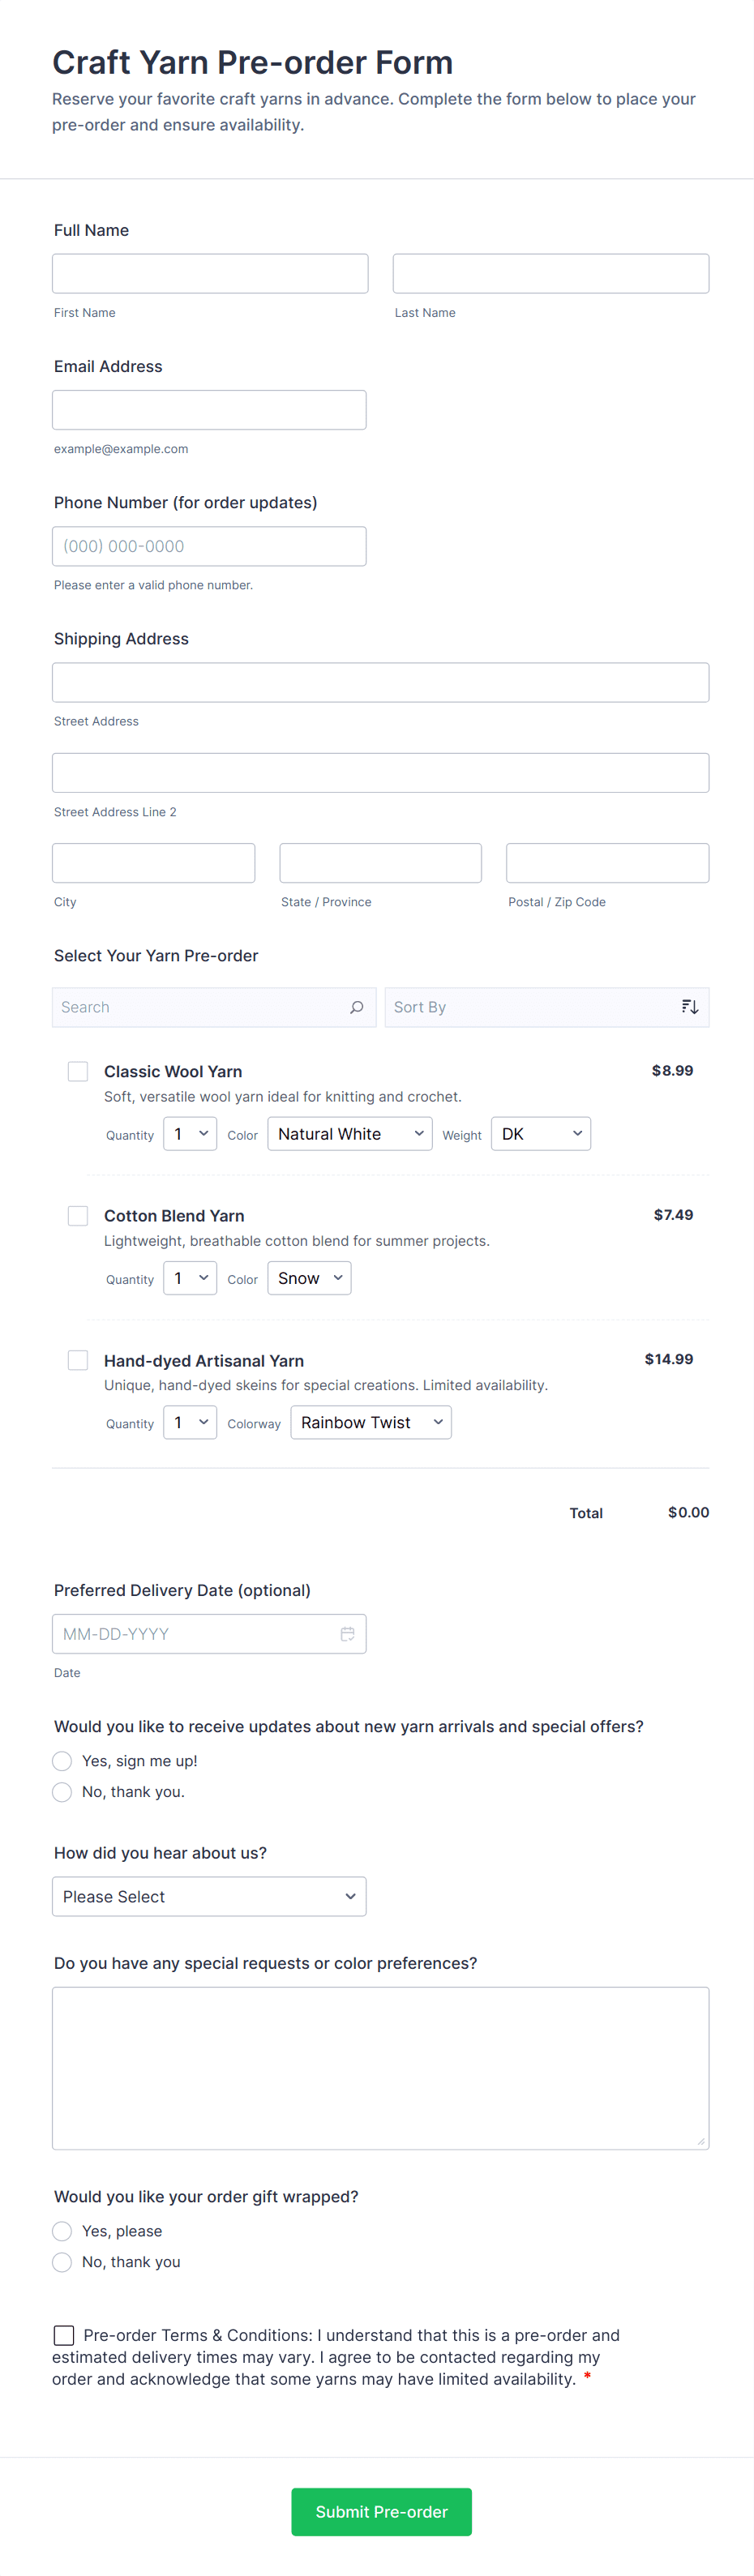Click the search magnifier icon
The width and height of the screenshot is (754, 2576).
pyautogui.click(x=356, y=1007)
